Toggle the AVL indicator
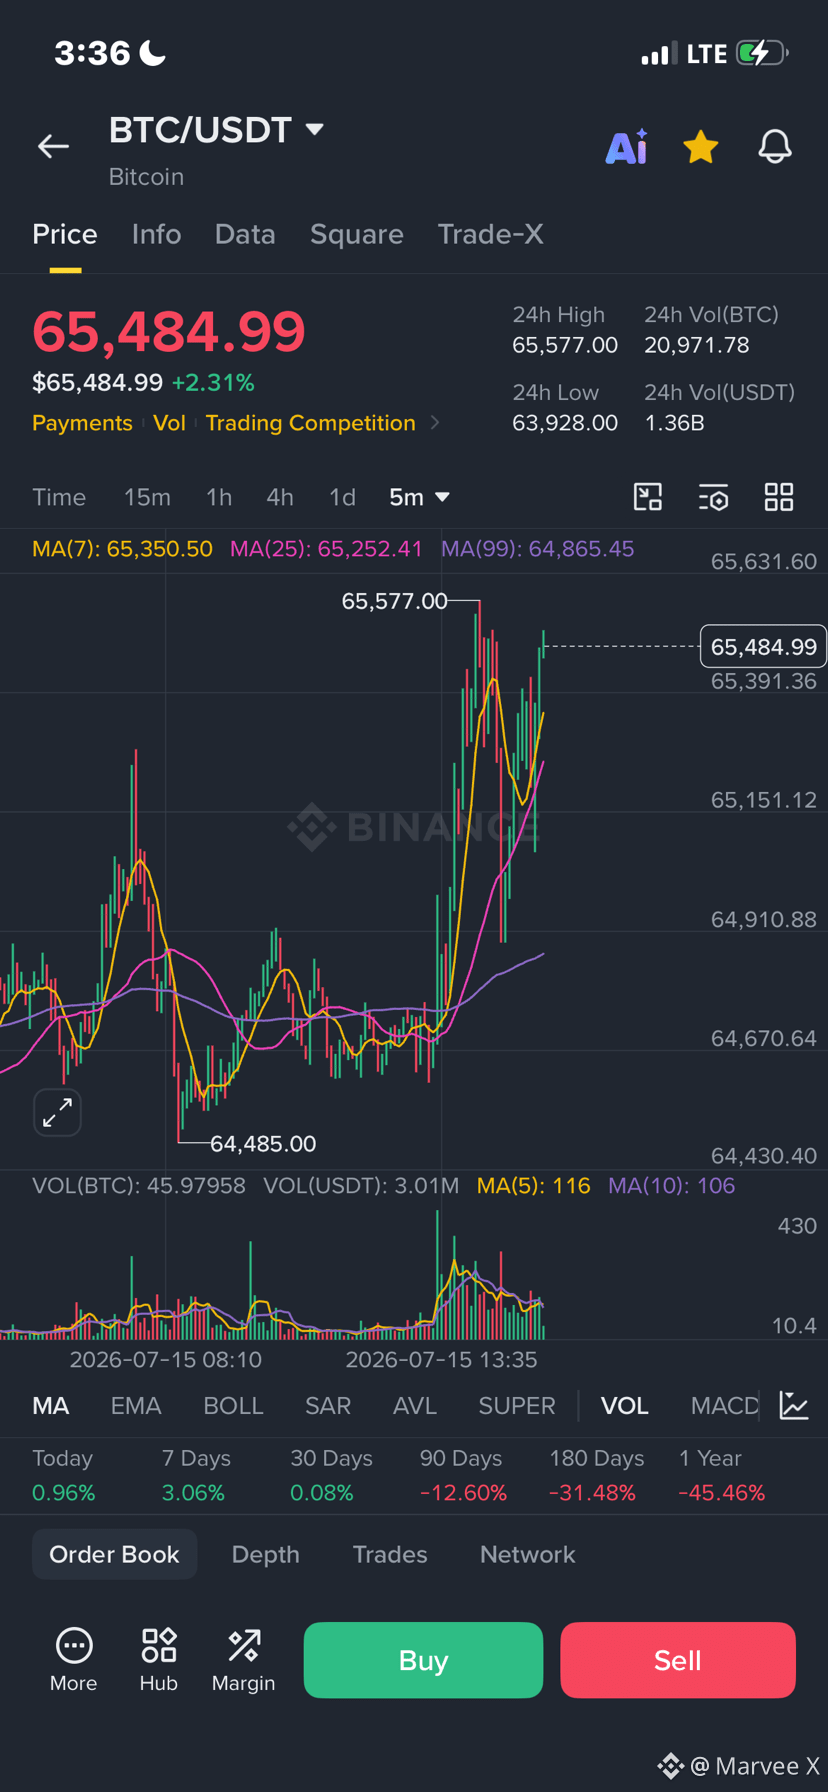 tap(415, 1406)
